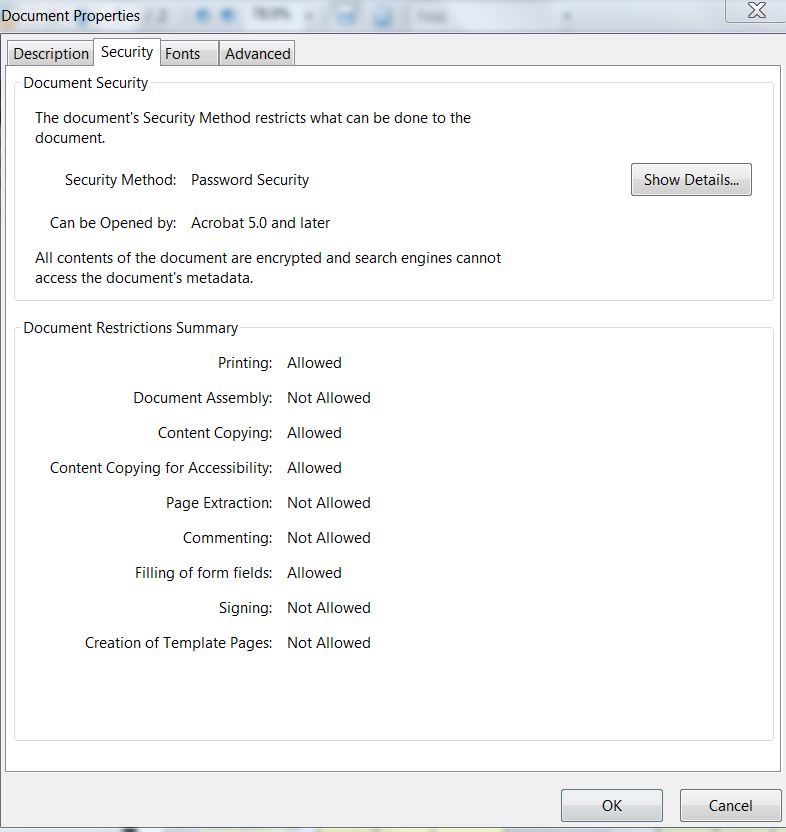Click the Commenting restriction label
This screenshot has height=832, width=786.
(x=227, y=538)
